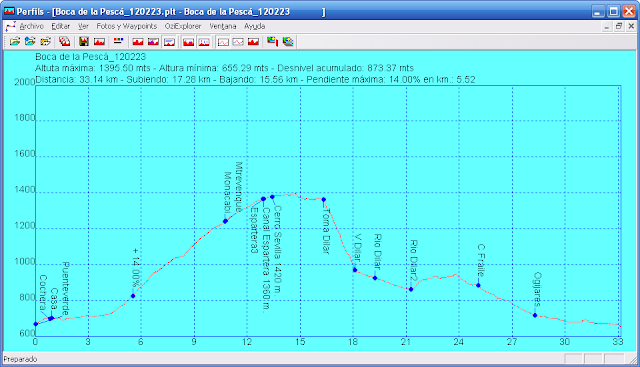Click the Canal Espartera 1360 m waypoint dot
The height and width of the screenshot is (367, 640).
pyautogui.click(x=263, y=199)
